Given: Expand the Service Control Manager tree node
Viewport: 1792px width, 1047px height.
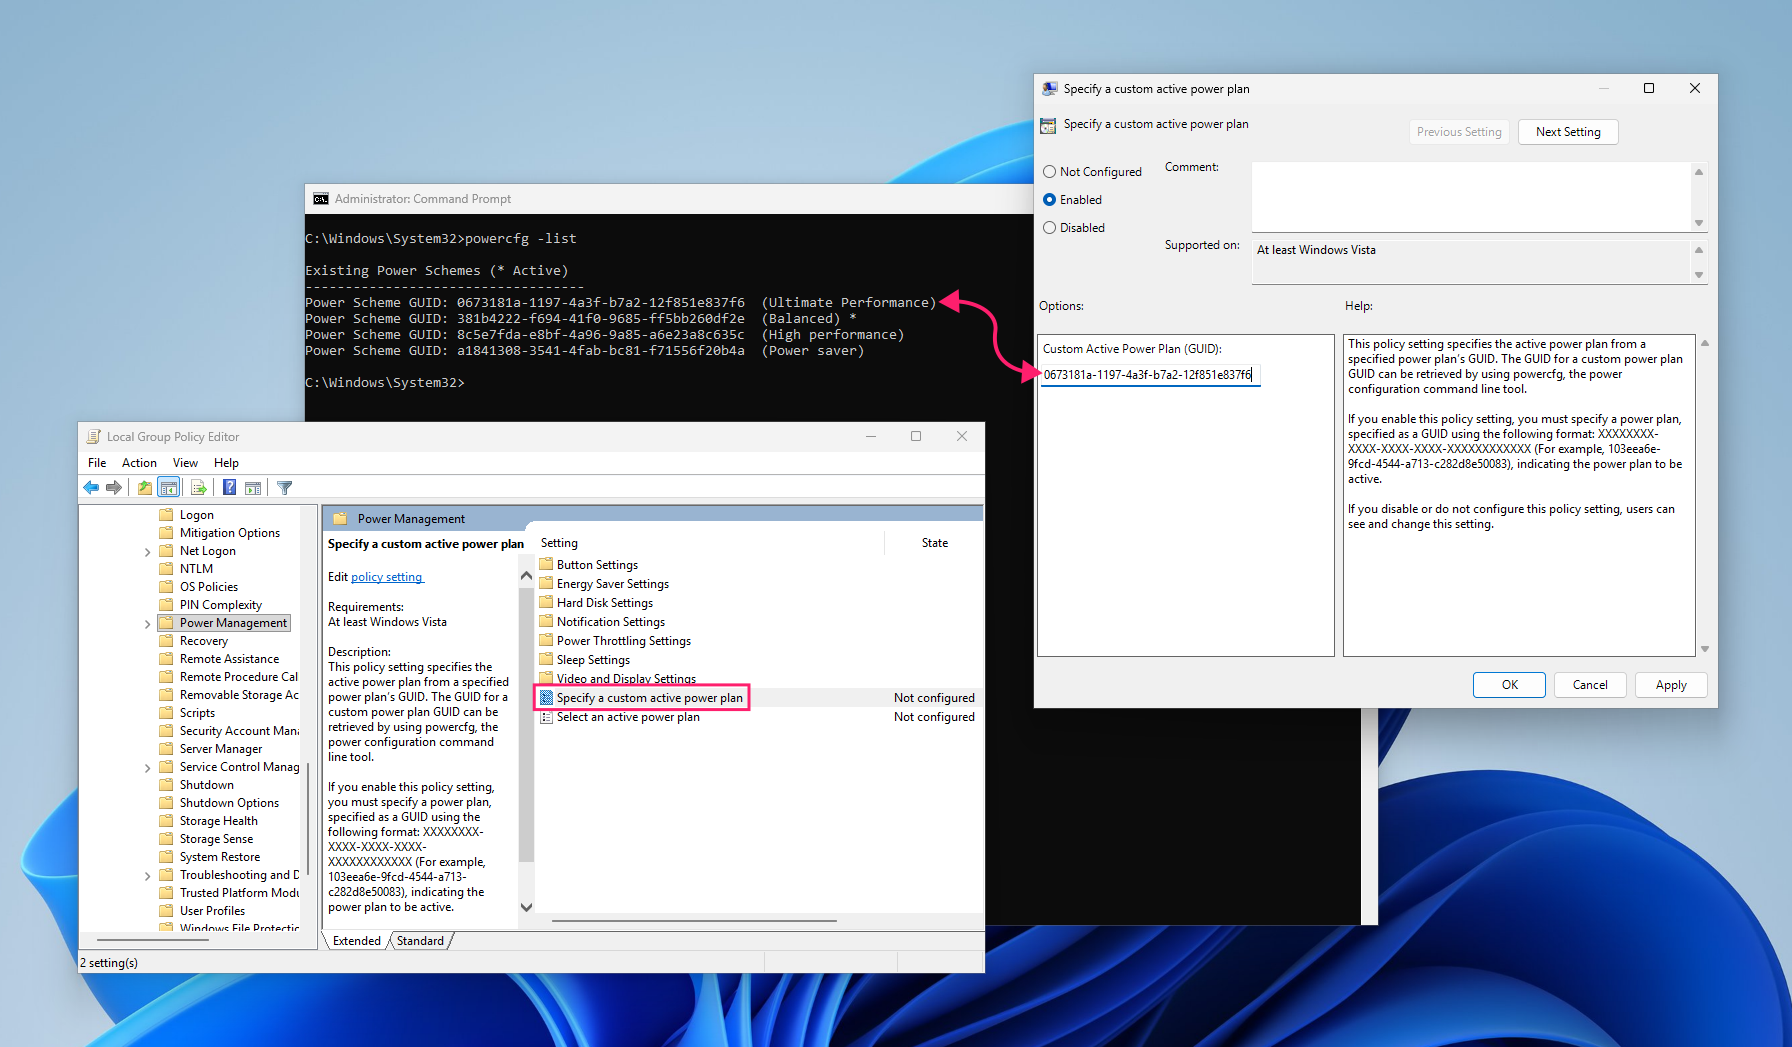Looking at the screenshot, I should 148,768.
